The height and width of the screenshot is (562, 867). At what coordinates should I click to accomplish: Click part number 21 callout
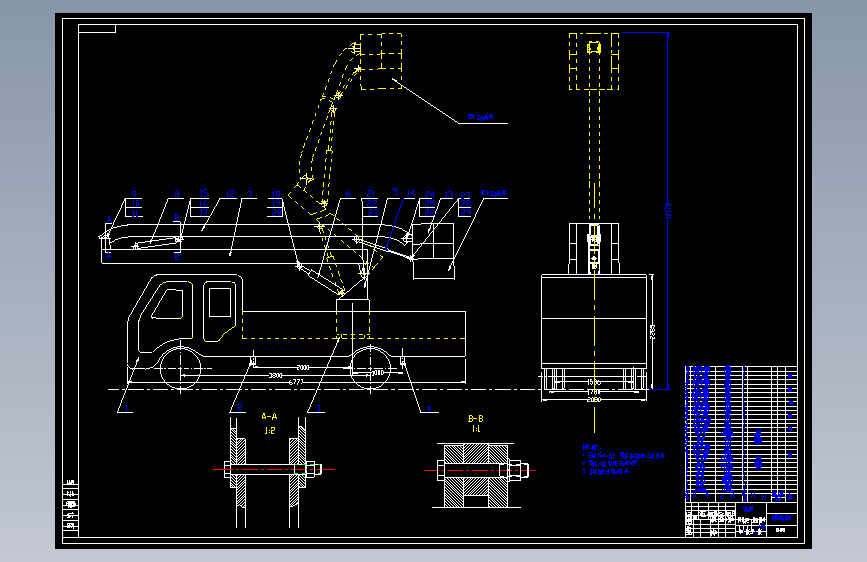371,194
